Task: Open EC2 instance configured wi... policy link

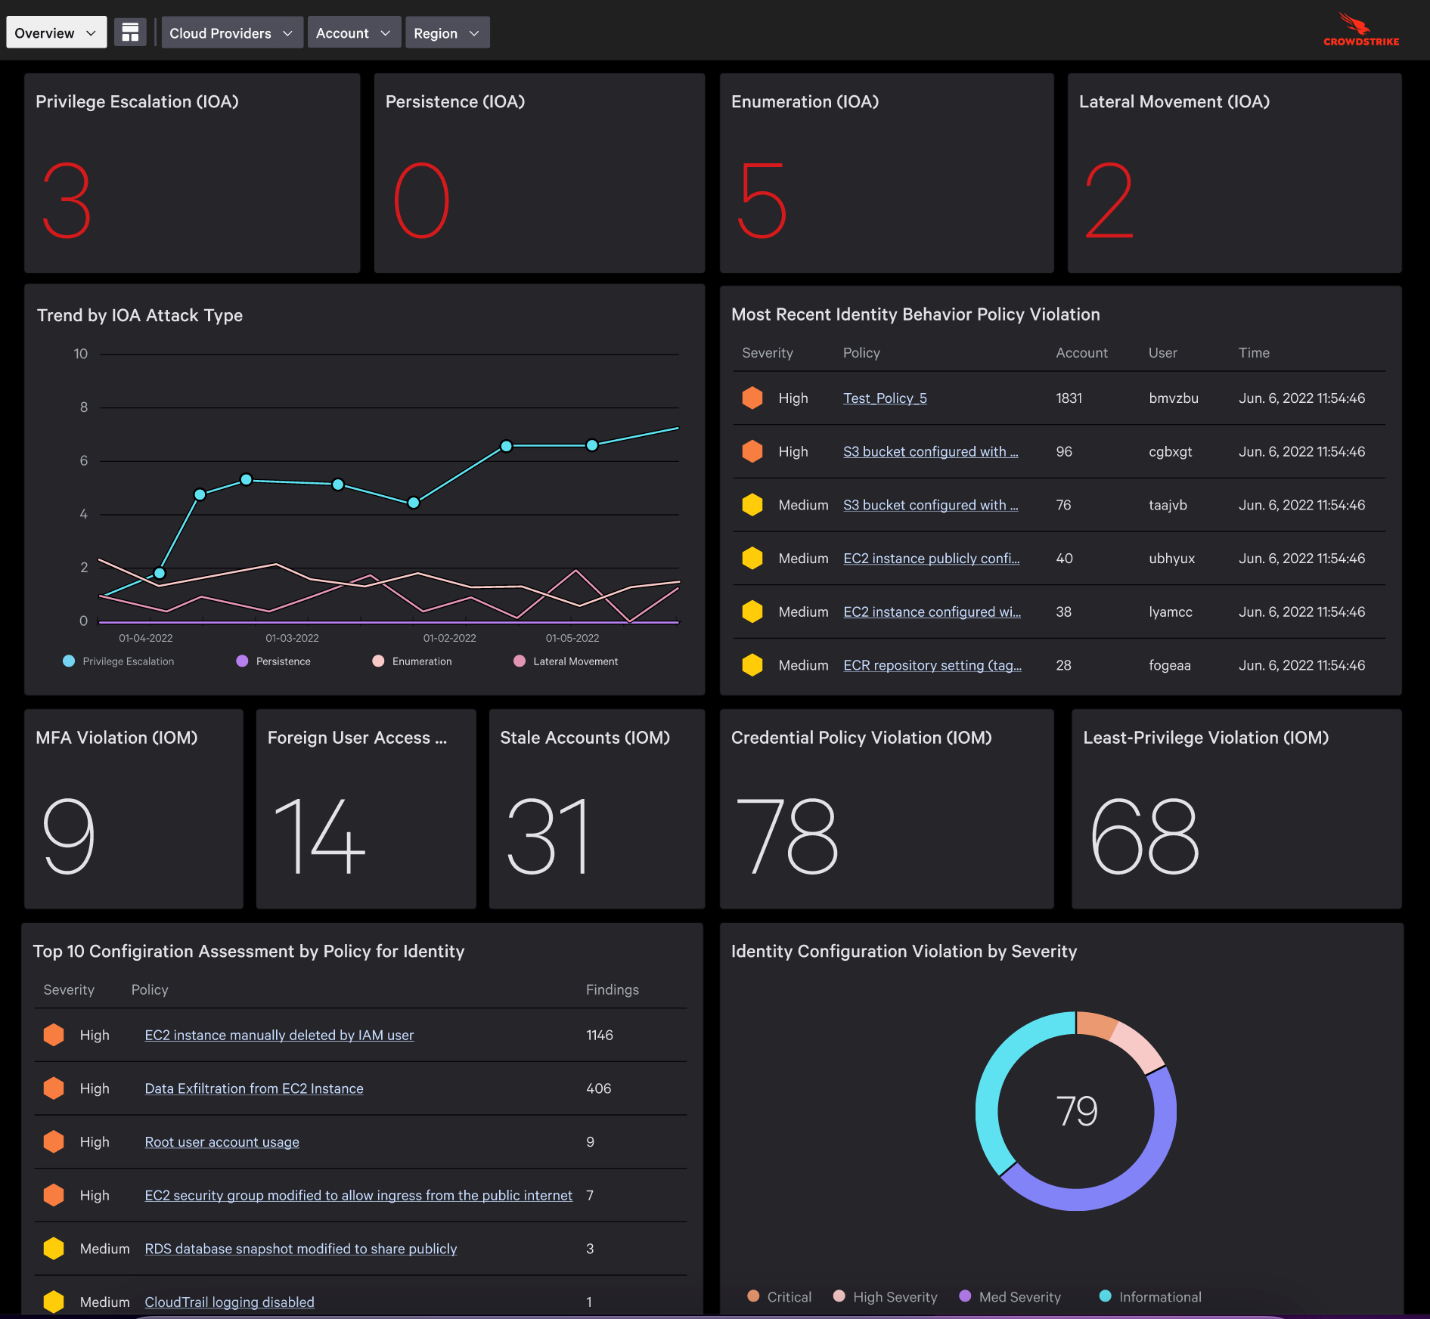Action: 932,612
